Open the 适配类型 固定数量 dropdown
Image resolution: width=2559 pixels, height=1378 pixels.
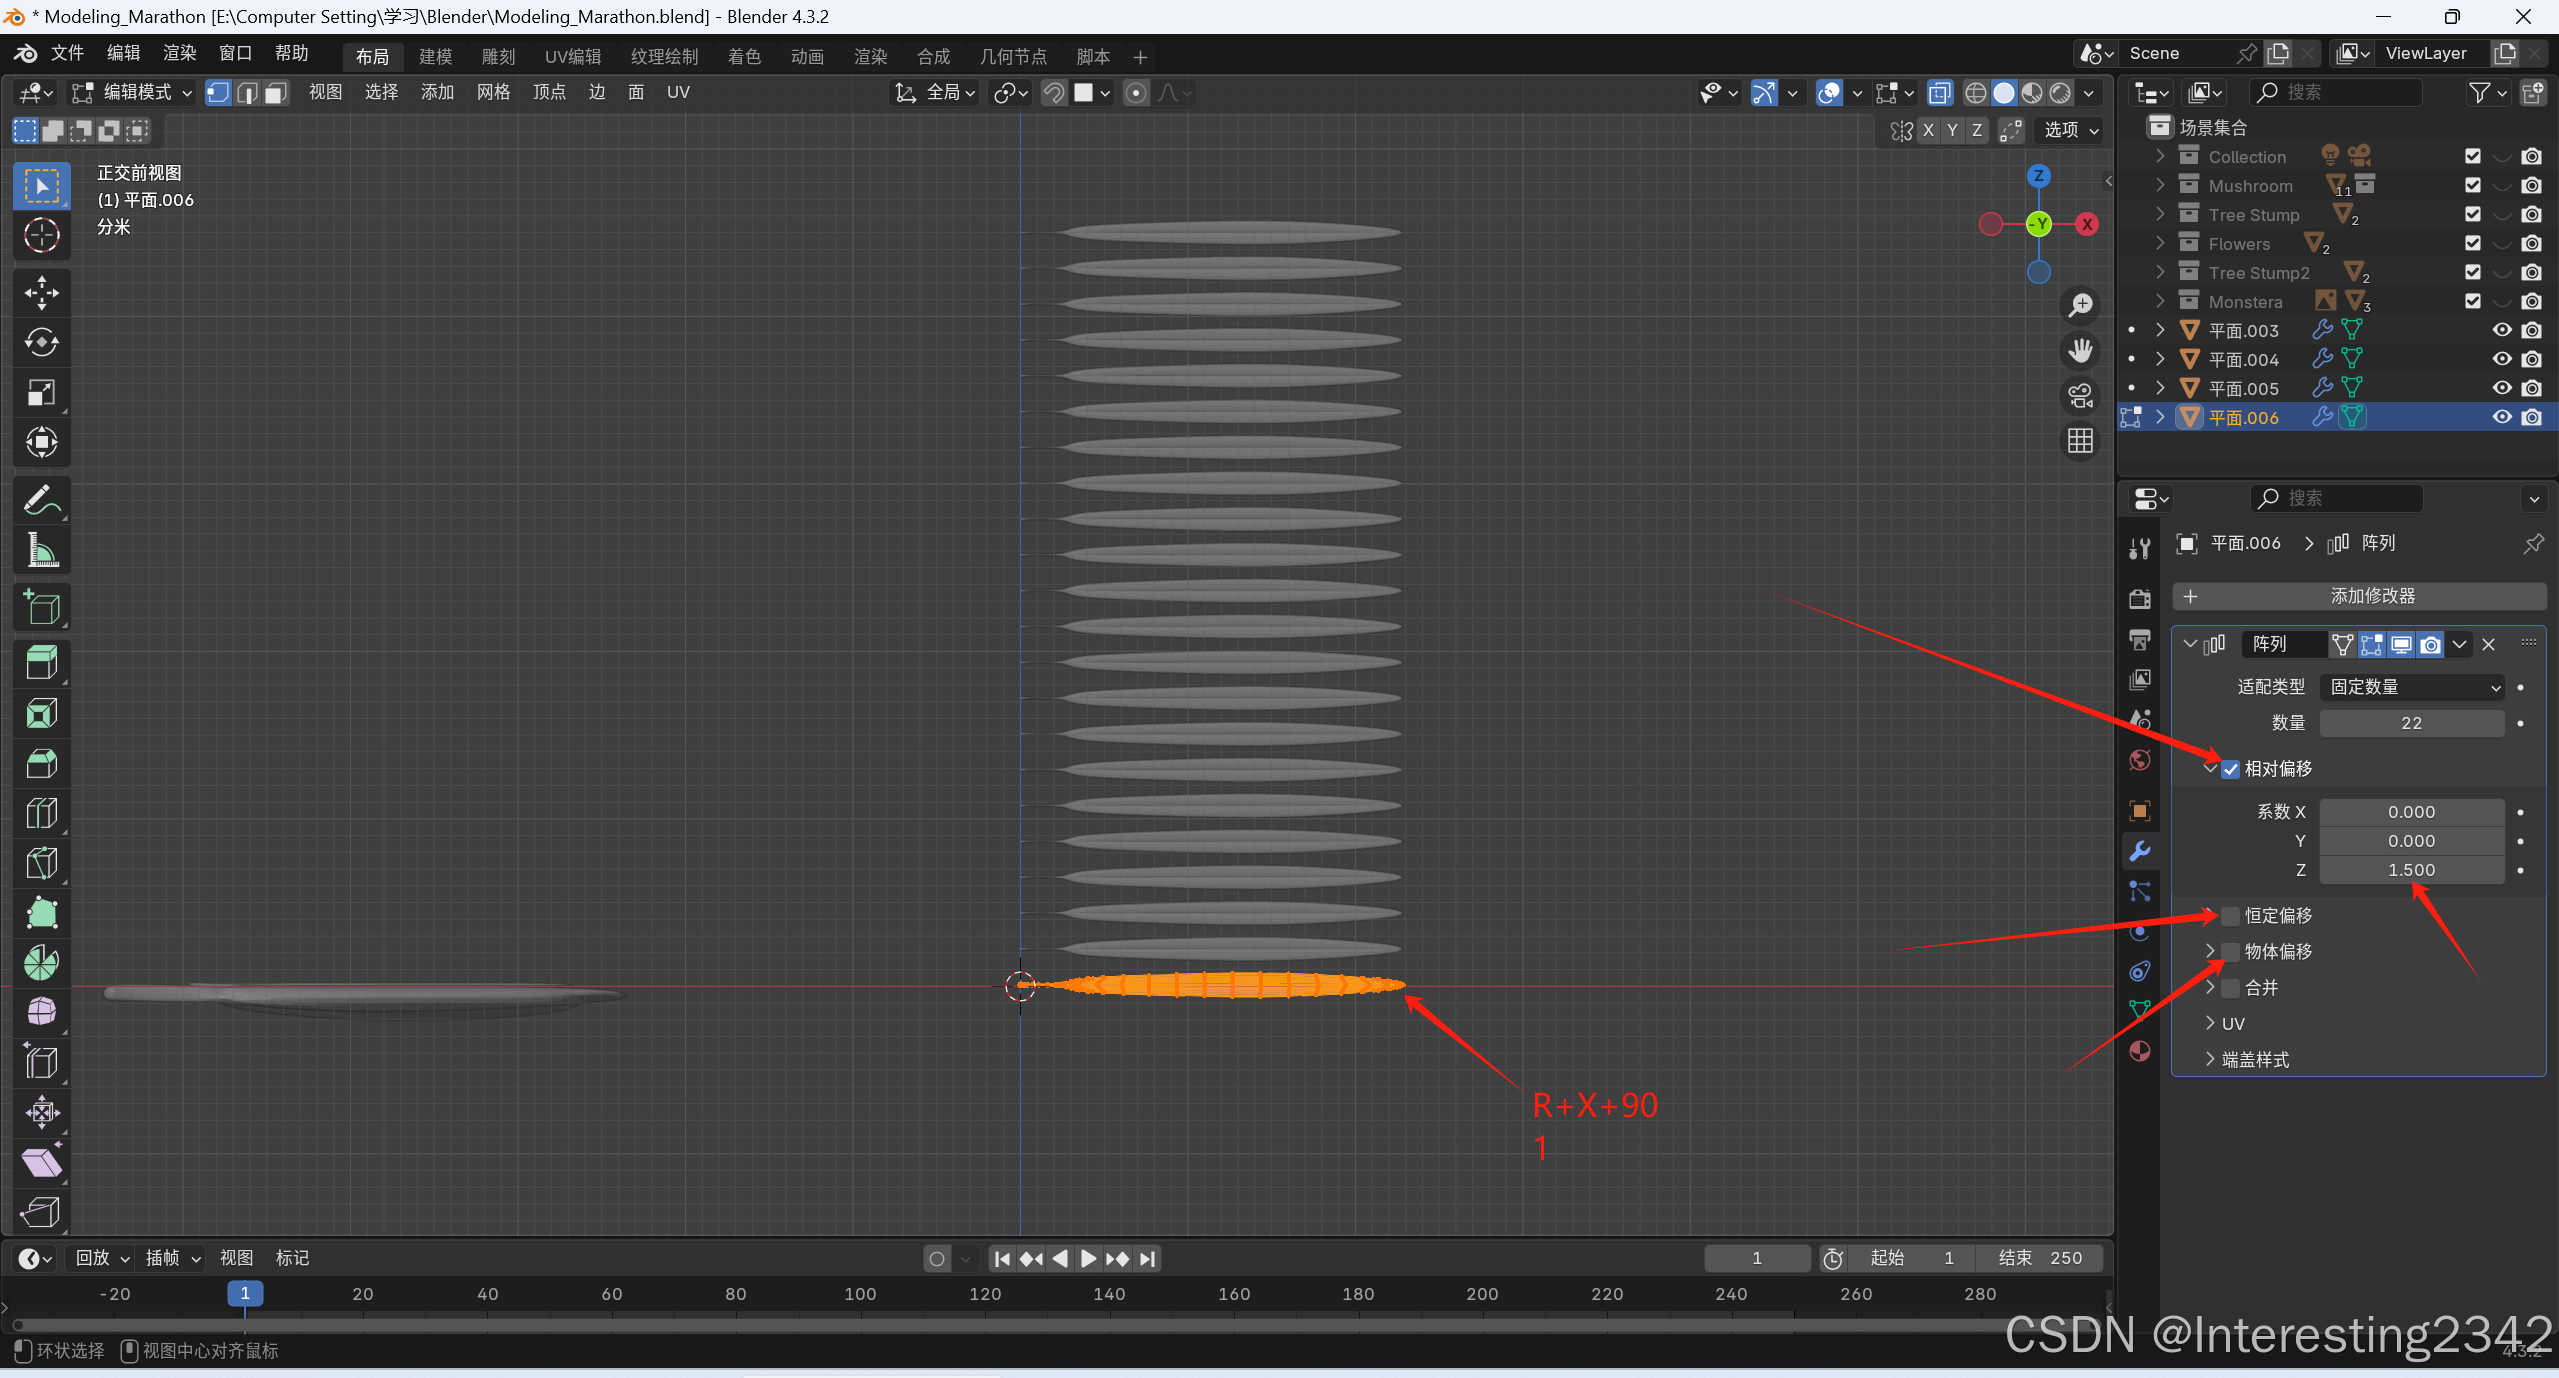click(2412, 687)
